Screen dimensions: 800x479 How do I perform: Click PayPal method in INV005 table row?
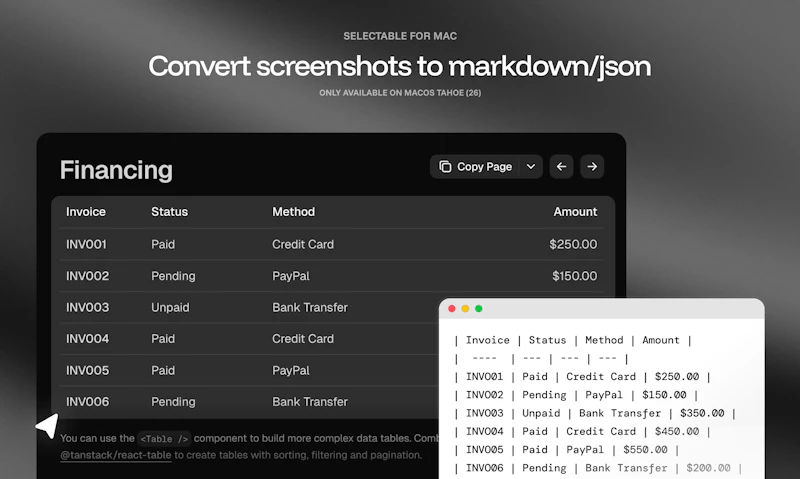(291, 370)
